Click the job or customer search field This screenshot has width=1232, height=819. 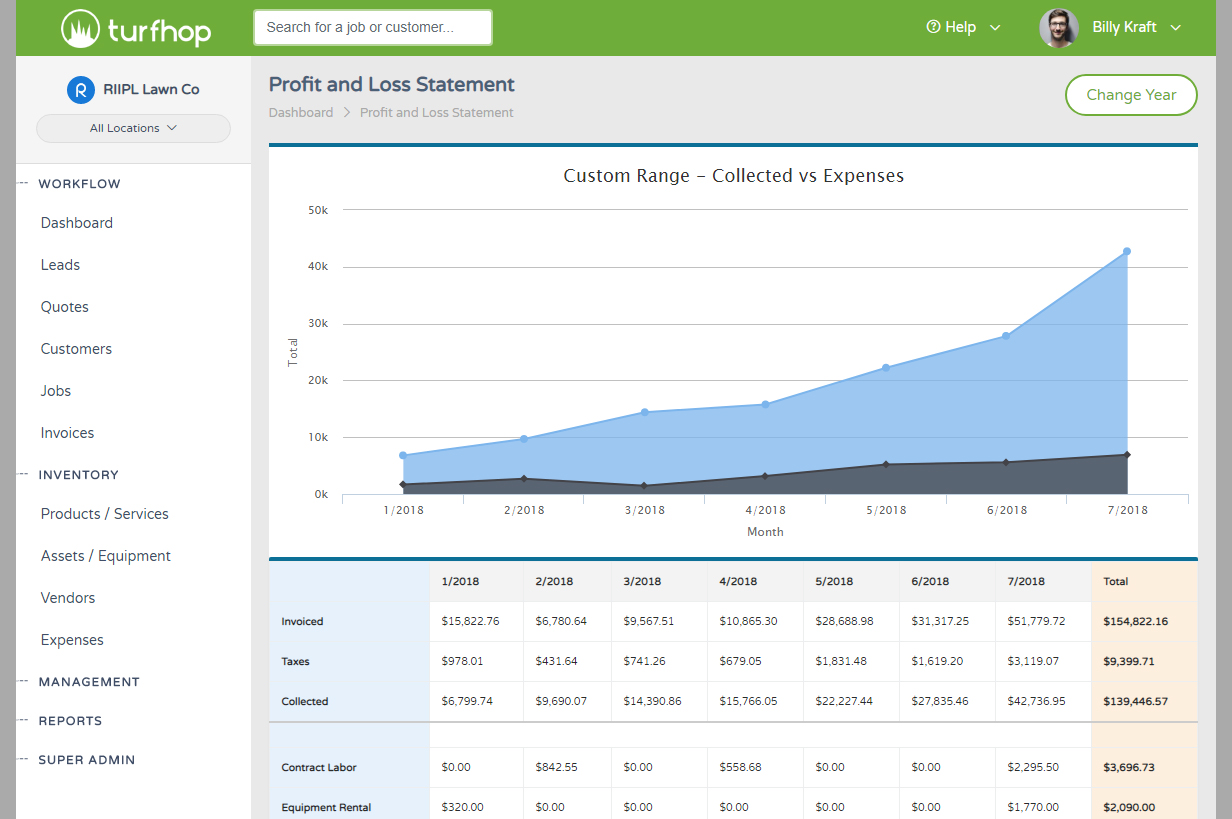tap(372, 27)
